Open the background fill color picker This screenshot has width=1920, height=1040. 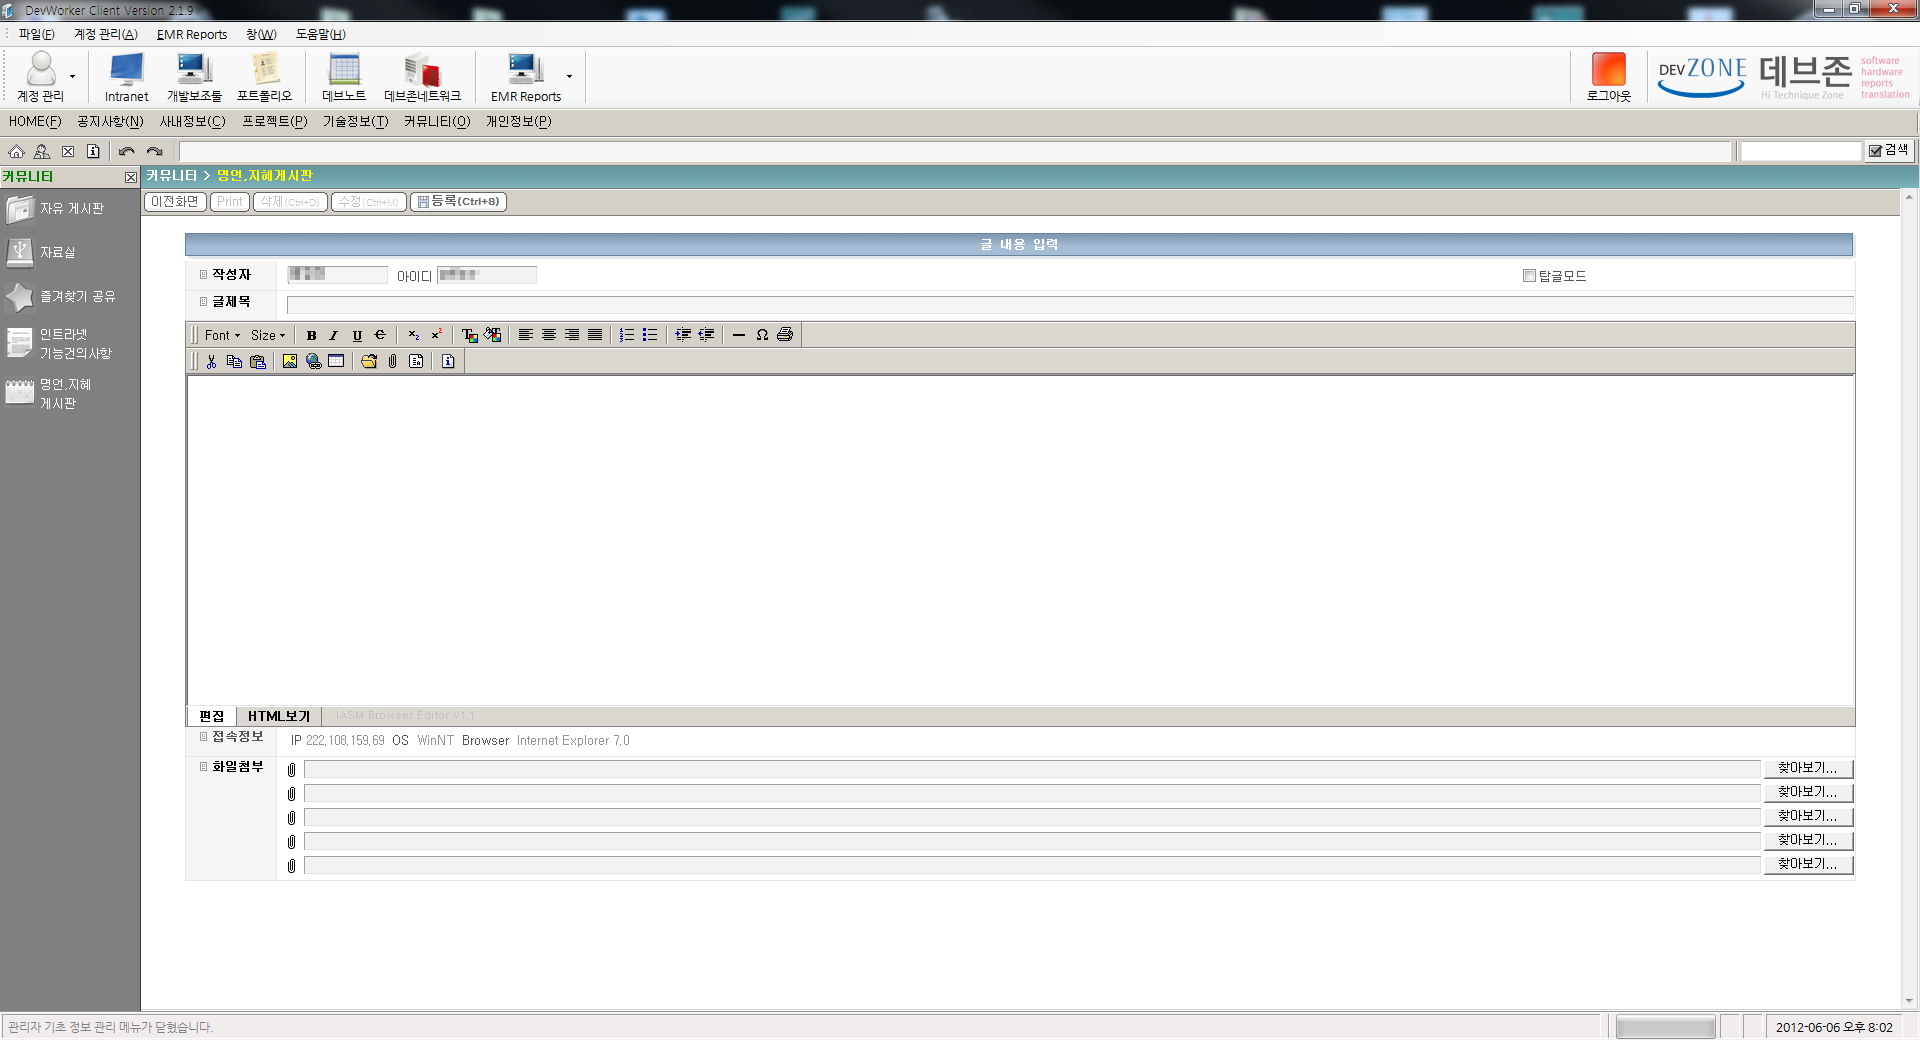[x=493, y=335]
